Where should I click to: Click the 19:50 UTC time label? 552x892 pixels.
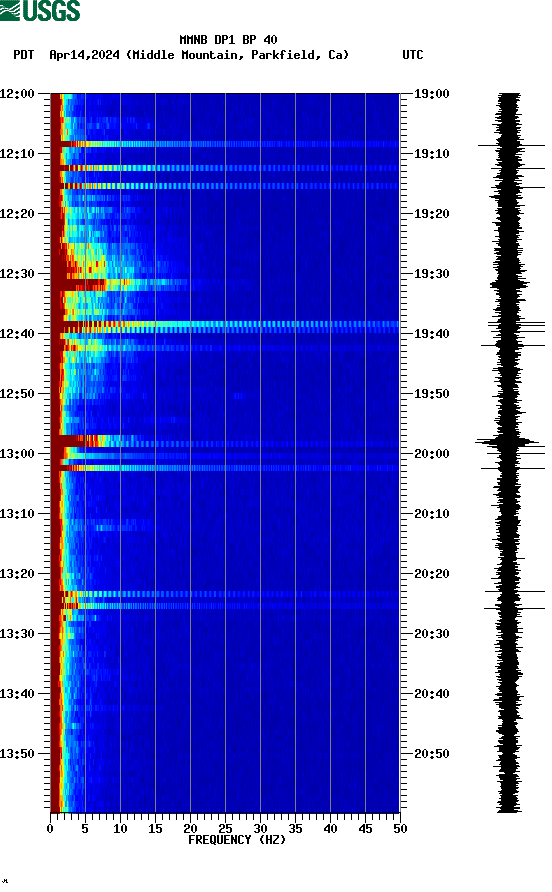tap(431, 394)
